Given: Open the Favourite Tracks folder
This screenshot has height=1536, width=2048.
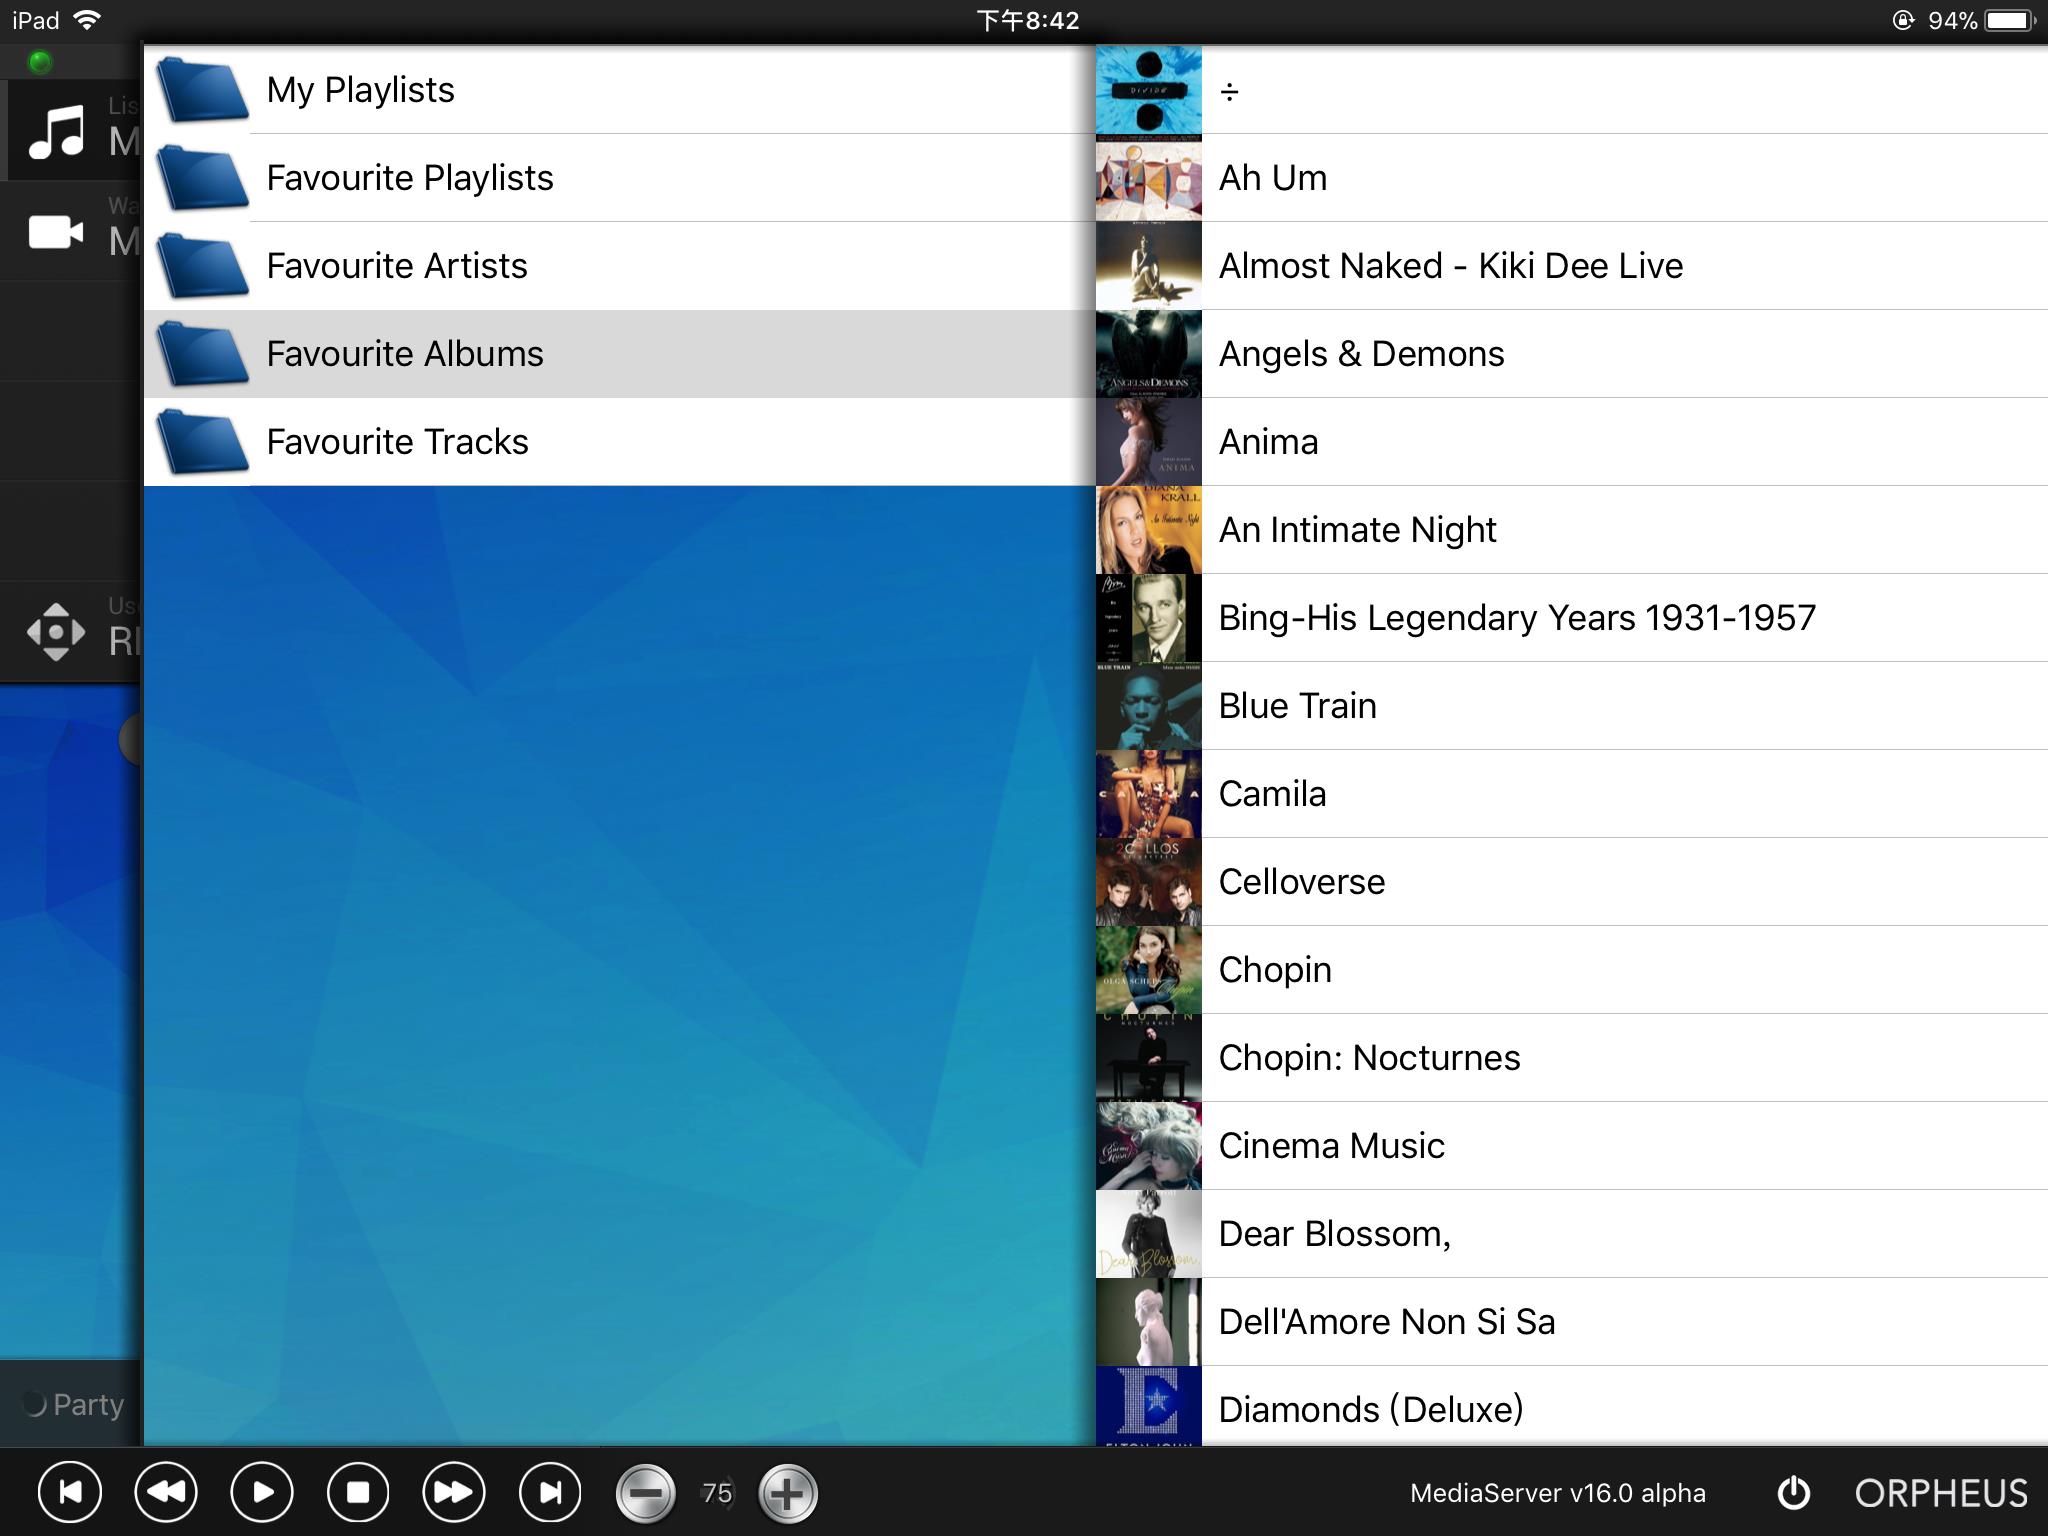Looking at the screenshot, I should click(x=620, y=442).
